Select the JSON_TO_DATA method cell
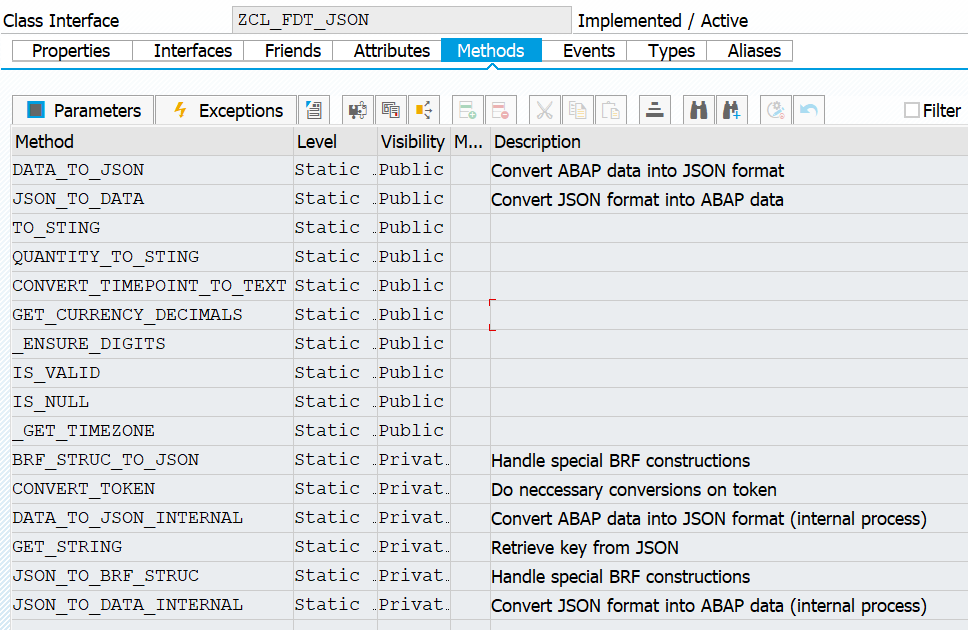 (x=152, y=199)
